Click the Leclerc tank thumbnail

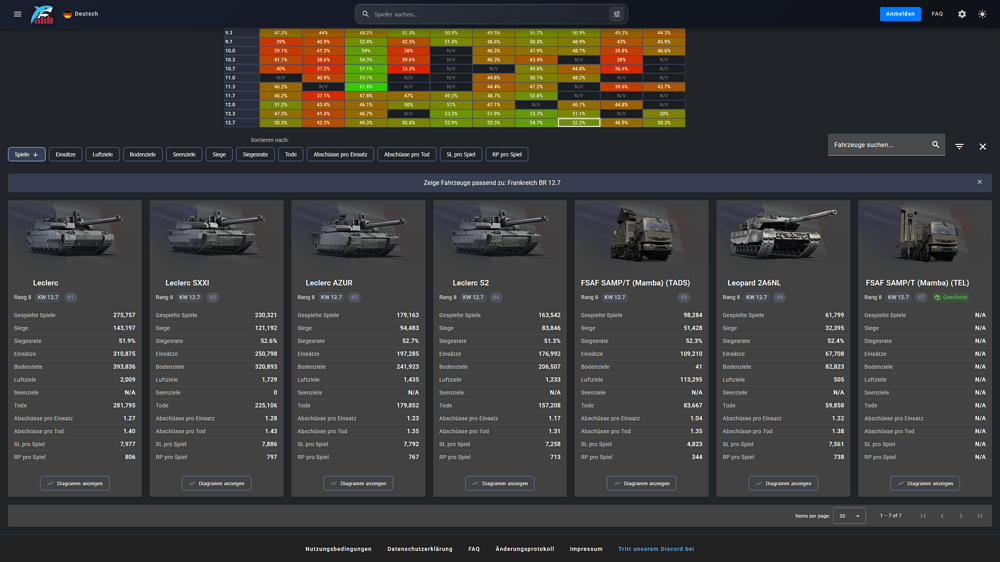pyautogui.click(x=75, y=234)
